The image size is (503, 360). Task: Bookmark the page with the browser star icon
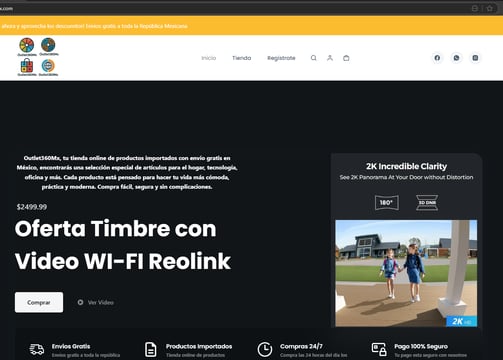[490, 8]
